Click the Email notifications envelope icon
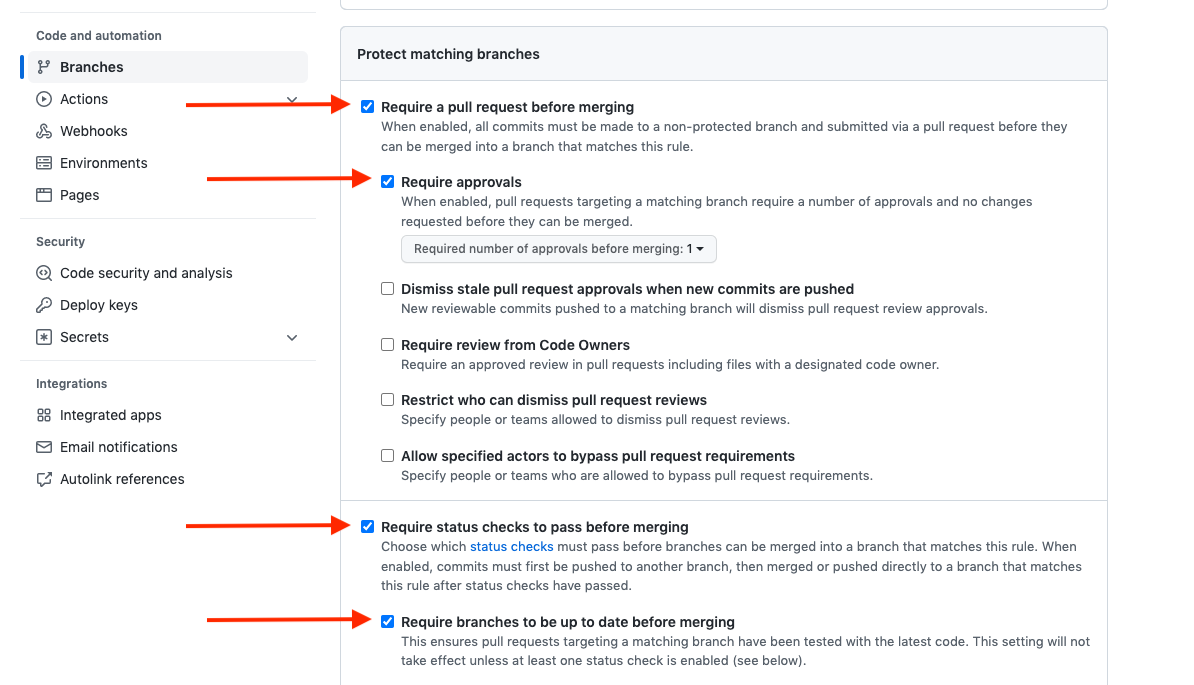 coord(44,447)
